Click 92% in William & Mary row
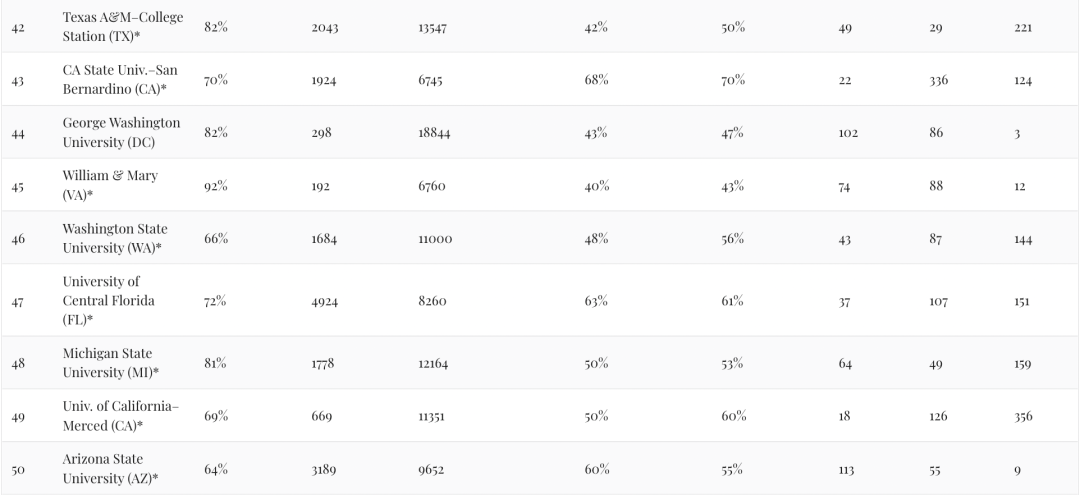 pos(215,186)
